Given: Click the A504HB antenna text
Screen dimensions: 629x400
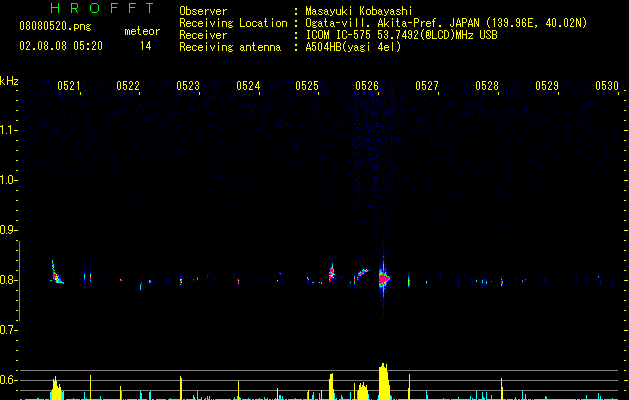Looking at the screenshot, I should pyautogui.click(x=353, y=47).
